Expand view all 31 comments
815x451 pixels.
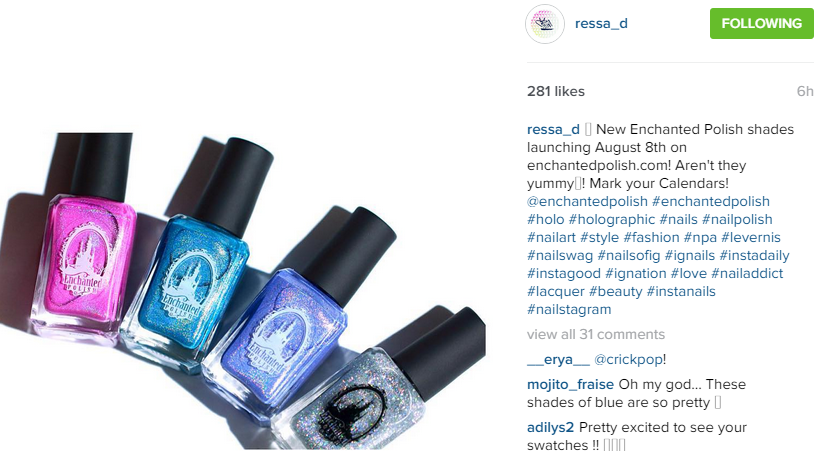[596, 334]
